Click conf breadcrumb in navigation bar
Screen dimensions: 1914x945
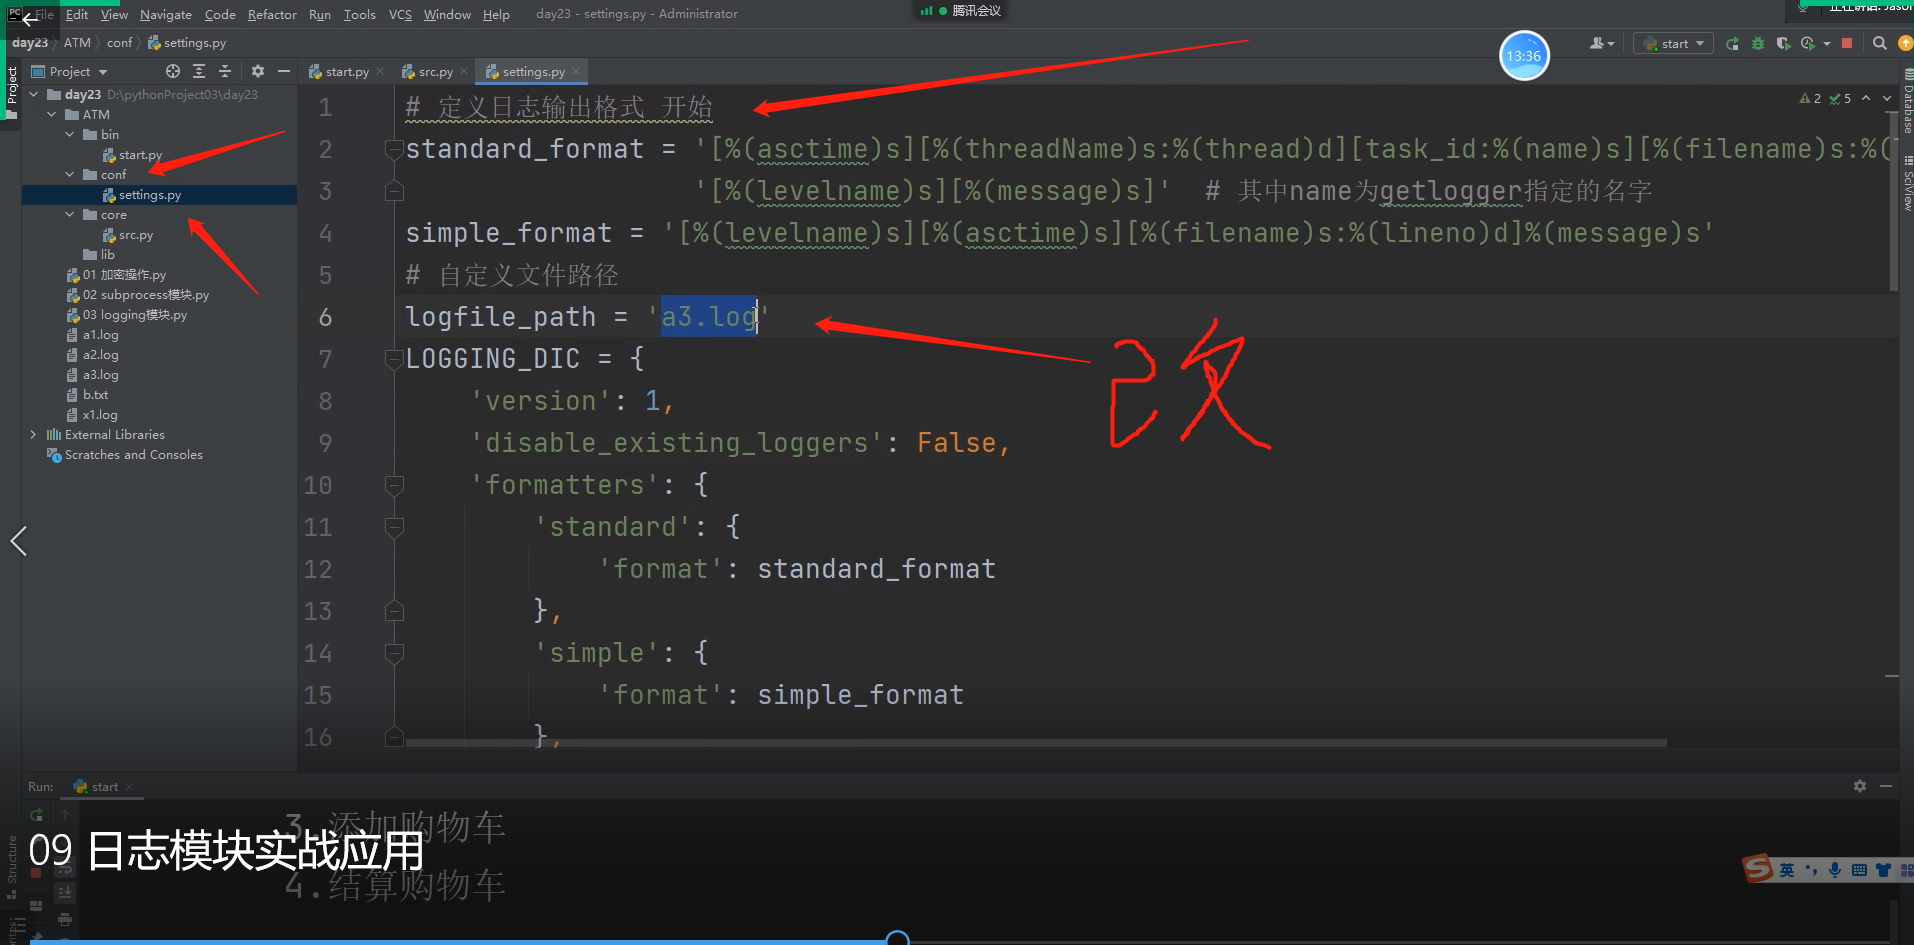(119, 43)
